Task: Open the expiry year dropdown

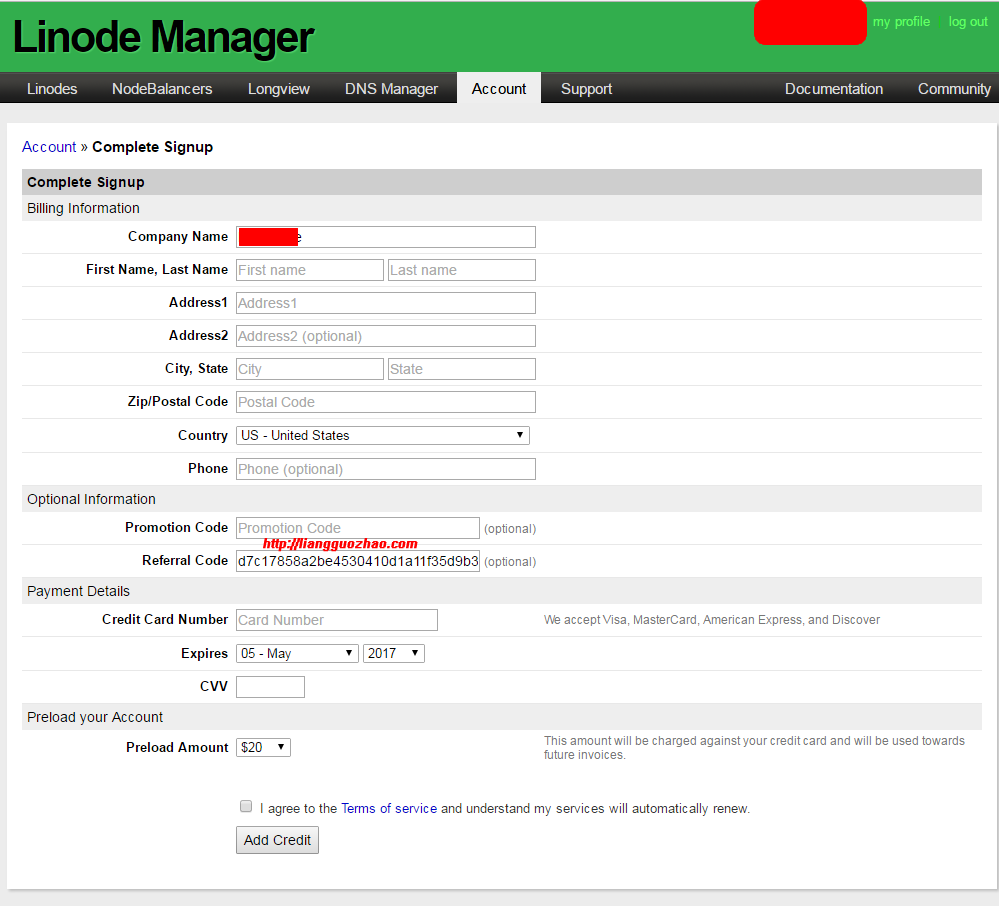Action: 393,653
